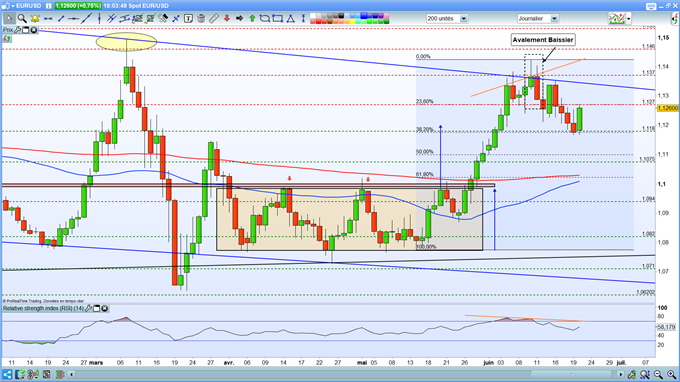
Task: Click the share icon in bottom bar
Action: coord(7,374)
